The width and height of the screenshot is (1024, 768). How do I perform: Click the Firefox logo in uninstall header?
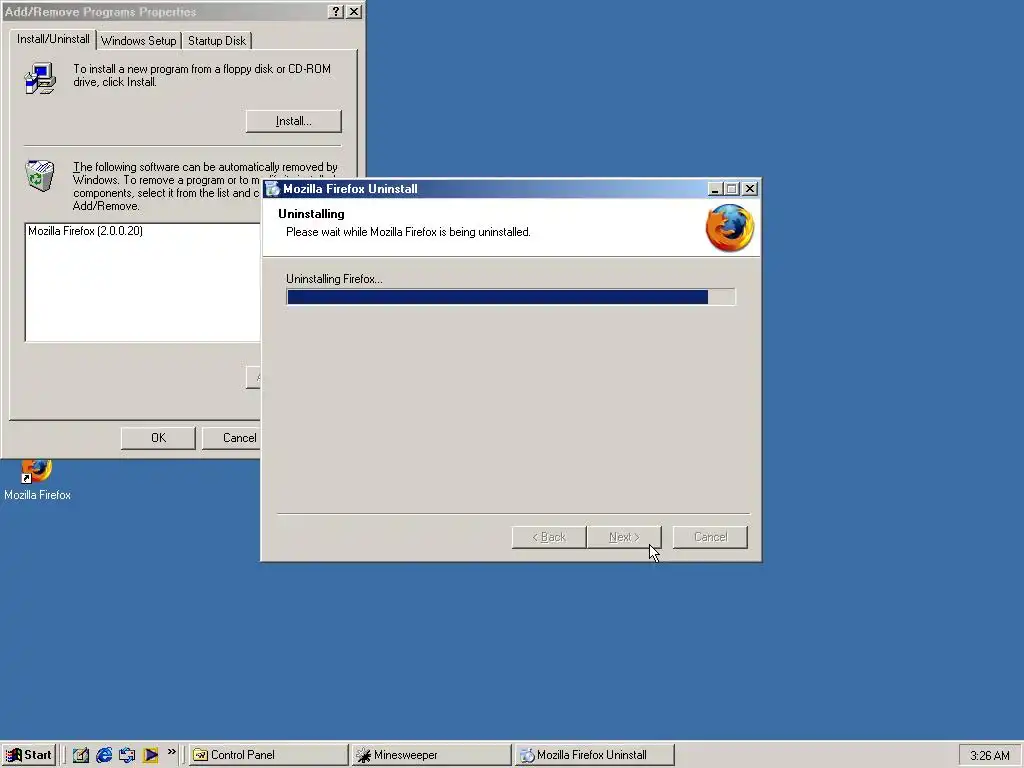tap(729, 228)
